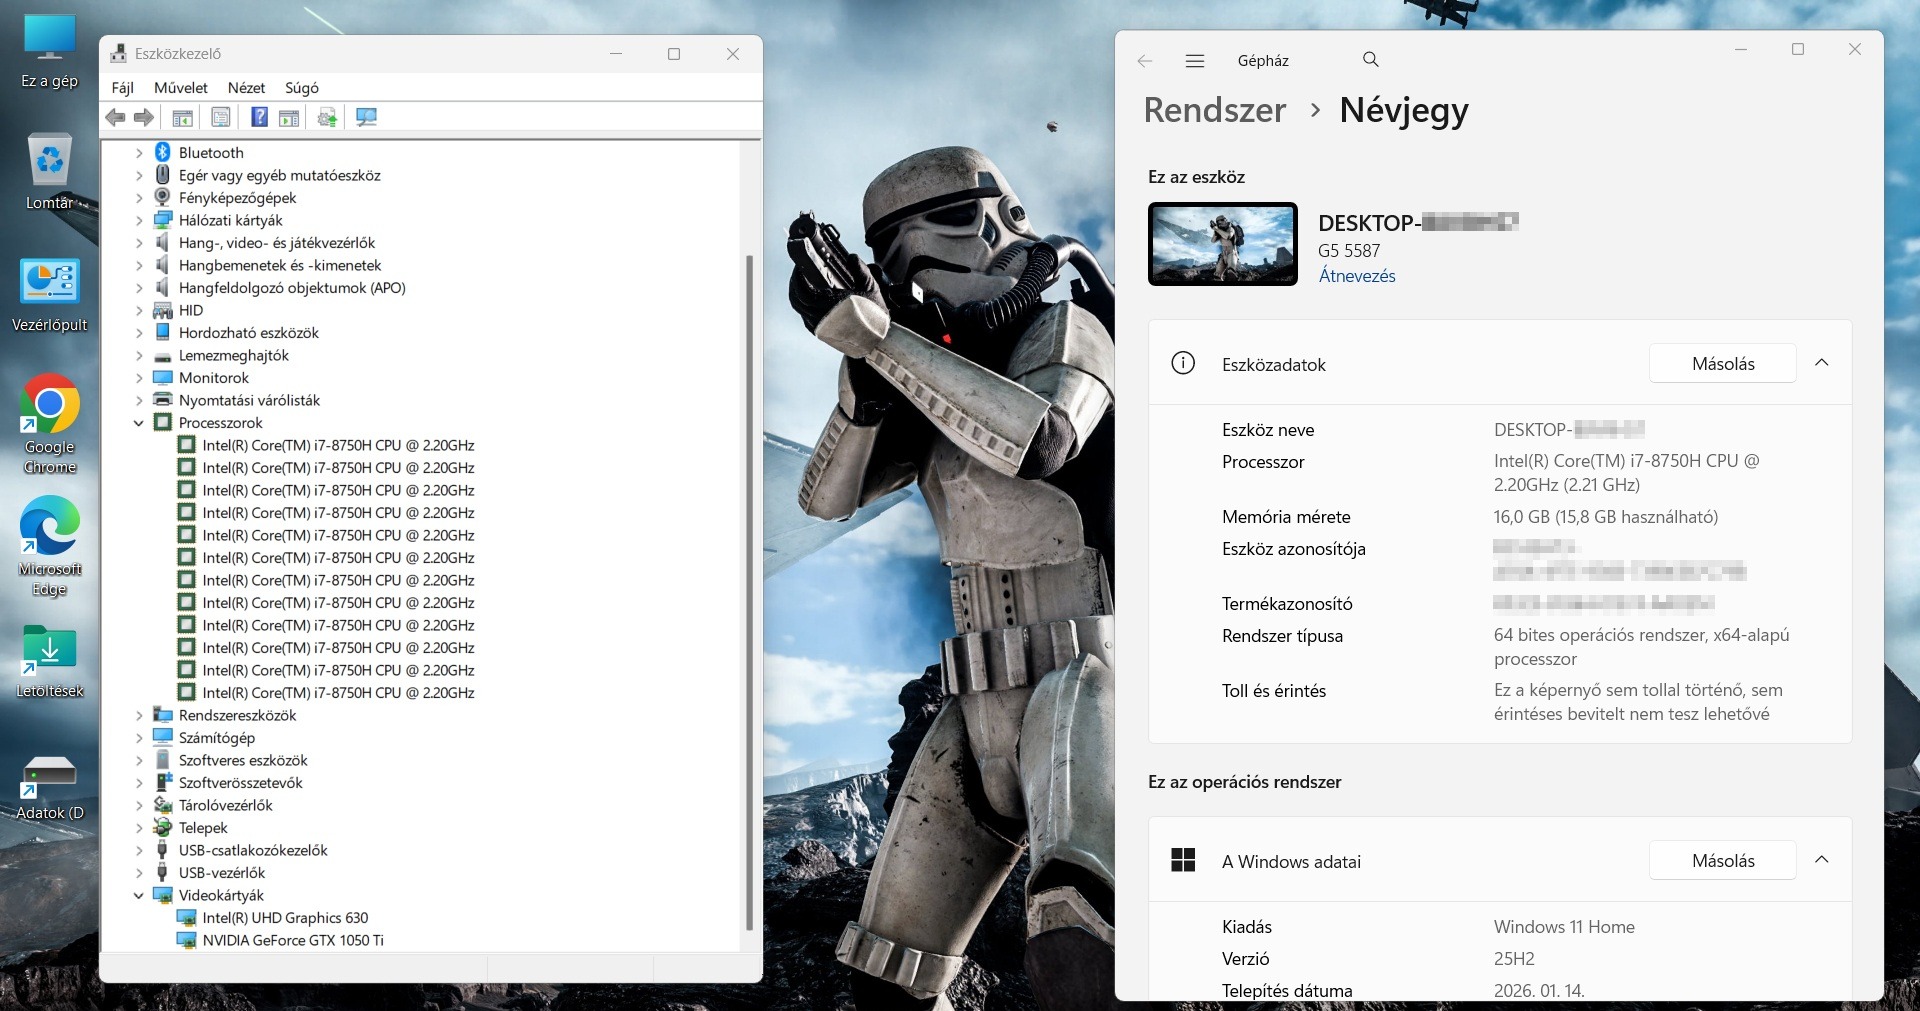Open the Nézet menu
Screen dimensions: 1920x1011
click(246, 88)
